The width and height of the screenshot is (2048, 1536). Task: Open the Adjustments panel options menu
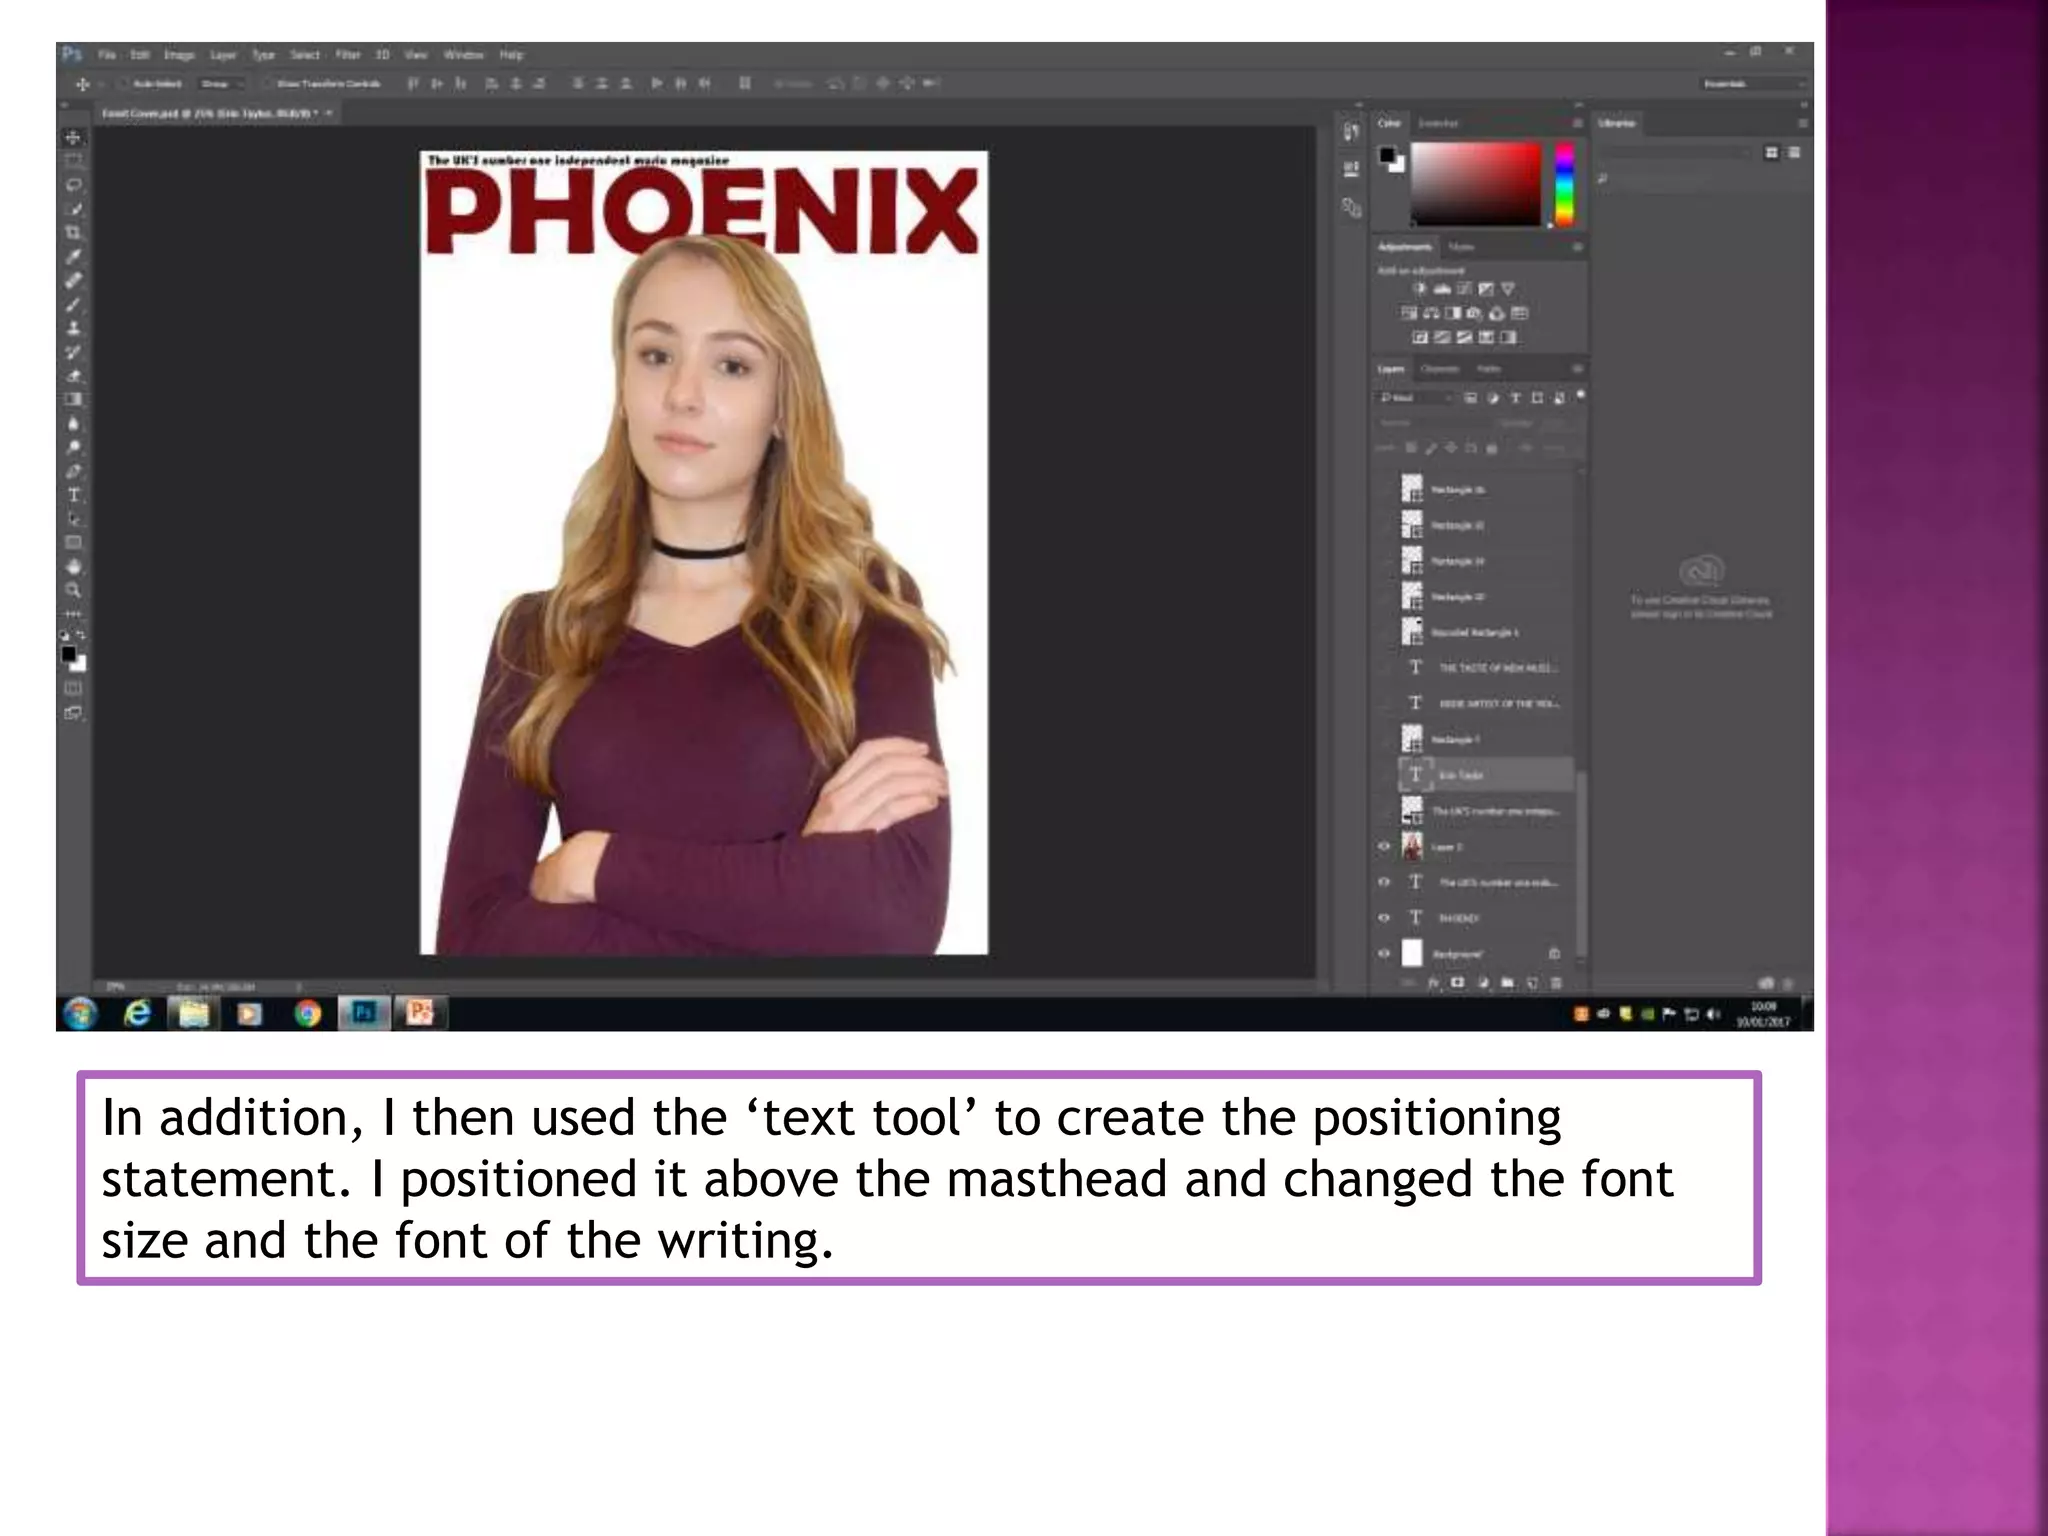pos(1577,247)
